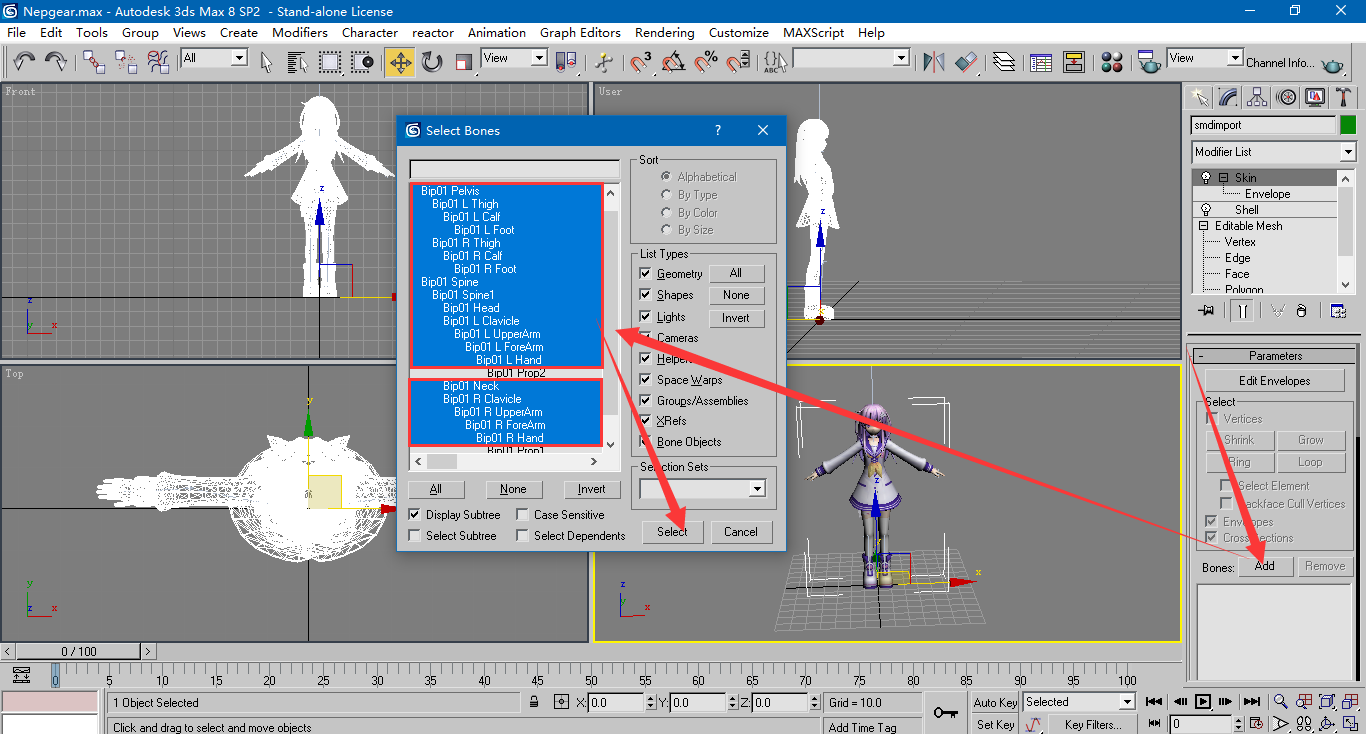
Task: Click the Pin Stack icon
Action: pyautogui.click(x=1206, y=311)
